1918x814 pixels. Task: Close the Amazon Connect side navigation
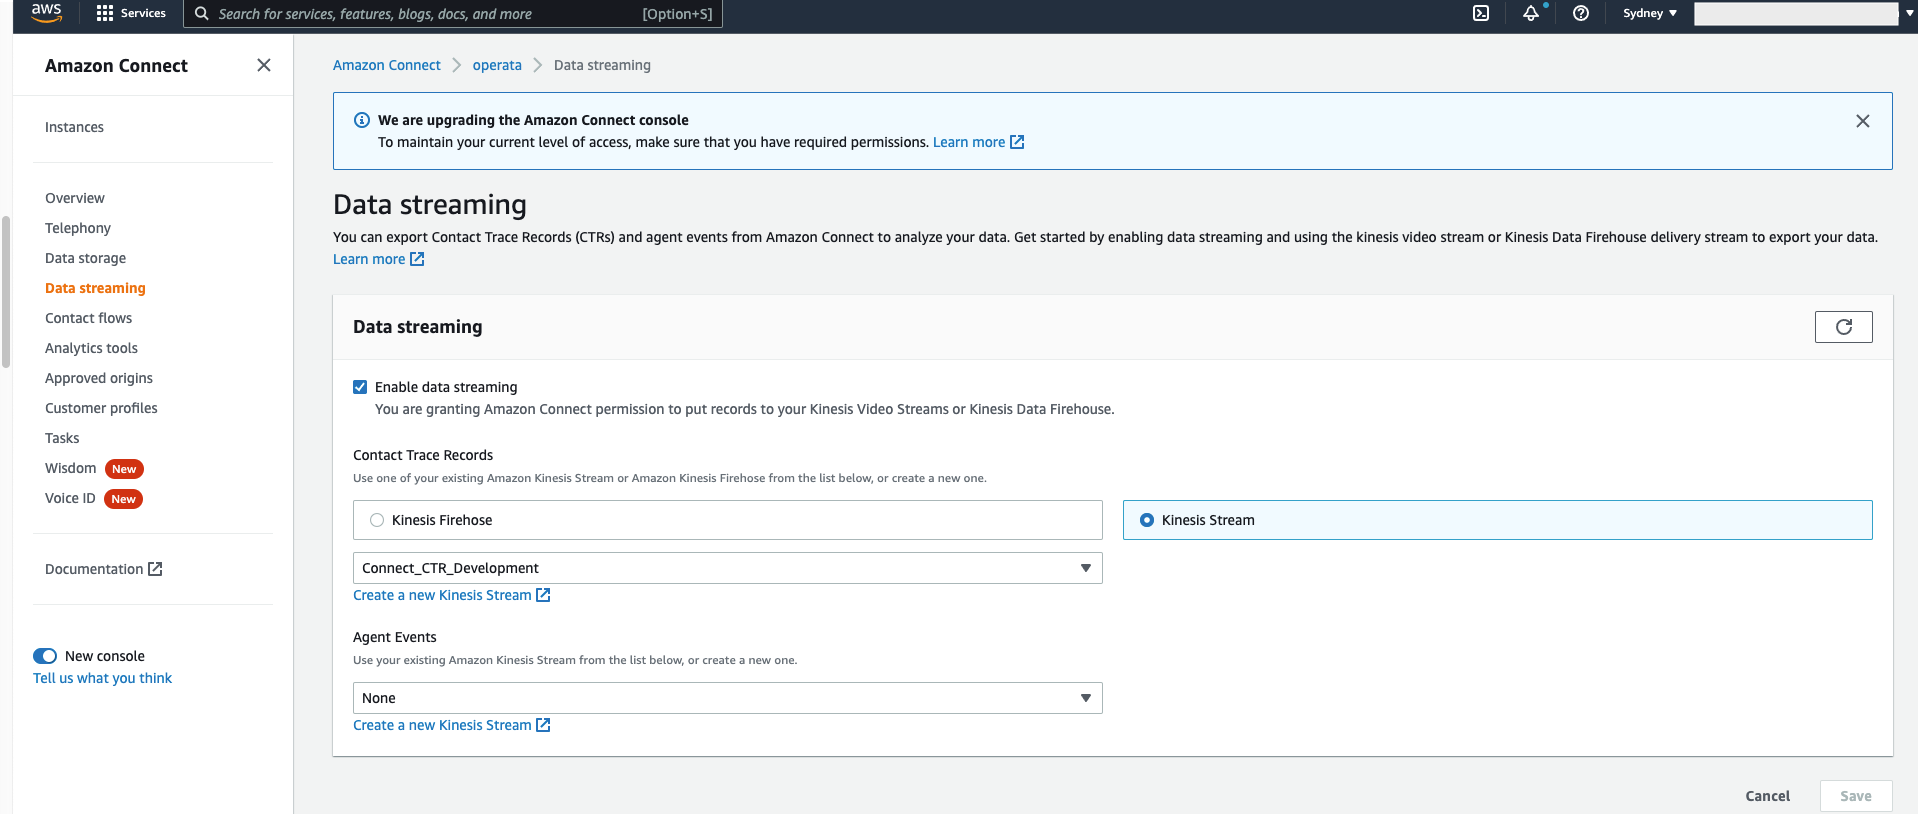coord(264,65)
